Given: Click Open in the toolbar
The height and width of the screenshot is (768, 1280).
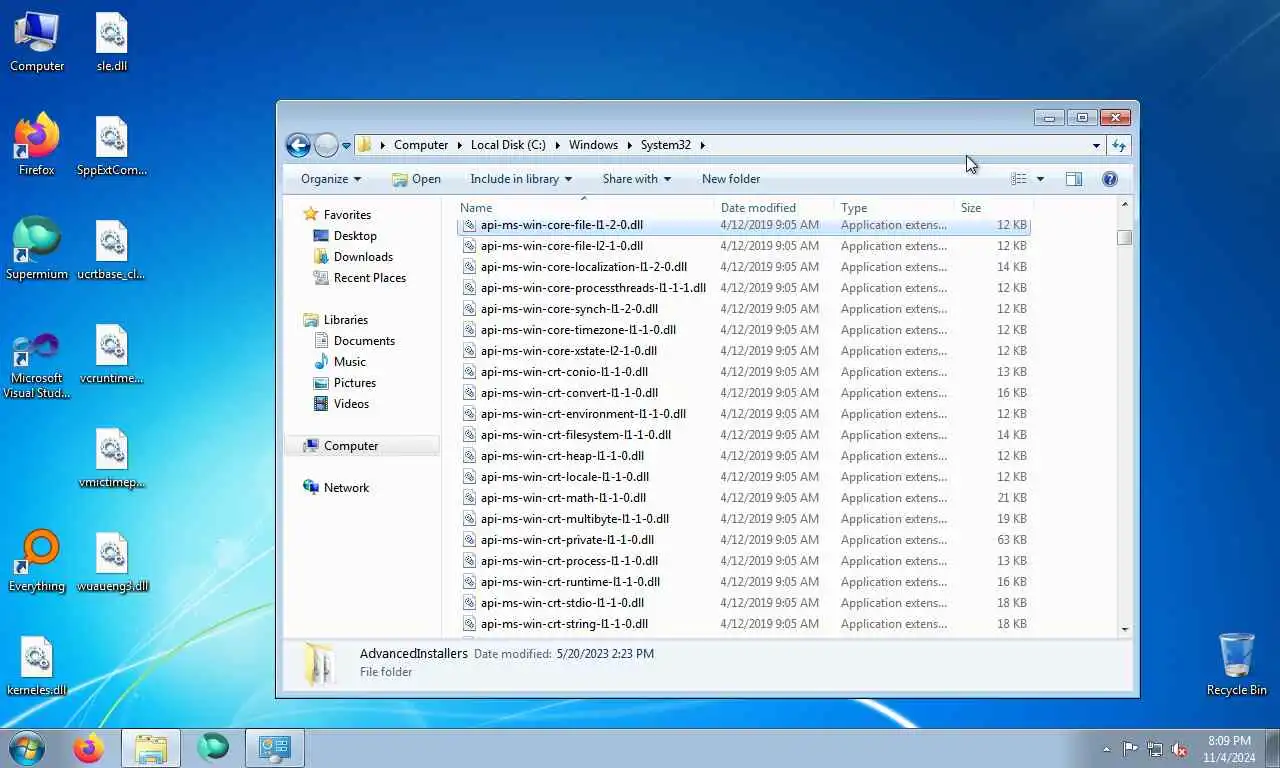Looking at the screenshot, I should coord(416,179).
